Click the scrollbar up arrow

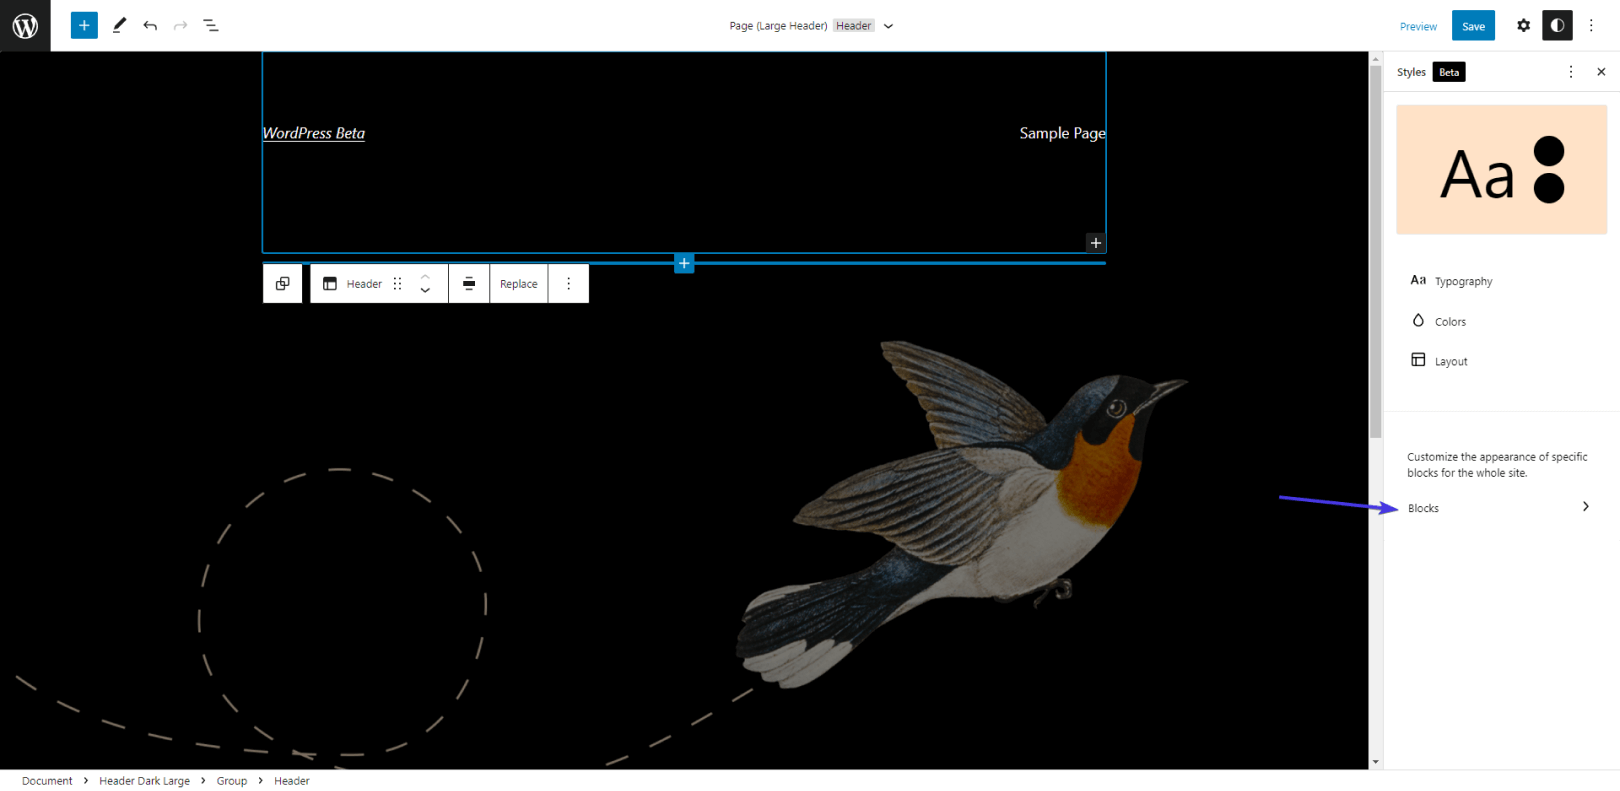(1376, 59)
